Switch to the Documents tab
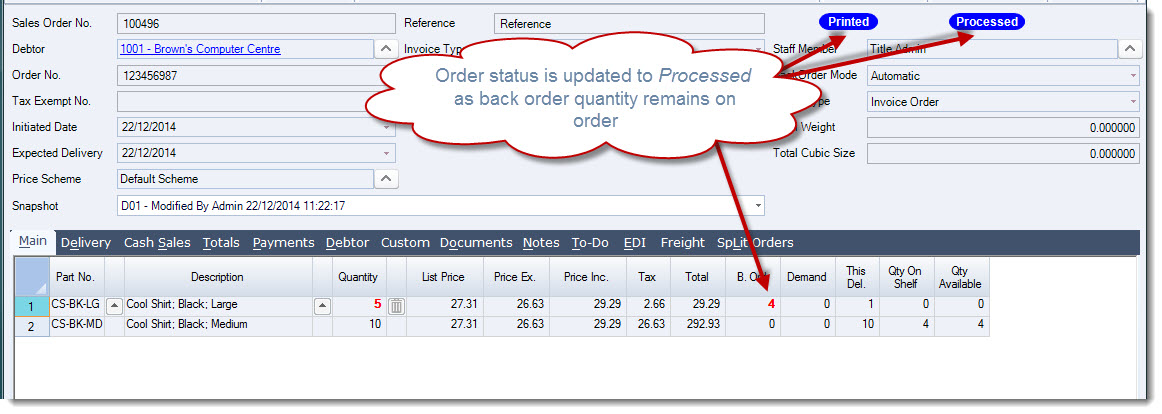The height and width of the screenshot is (414, 1162). point(476,242)
